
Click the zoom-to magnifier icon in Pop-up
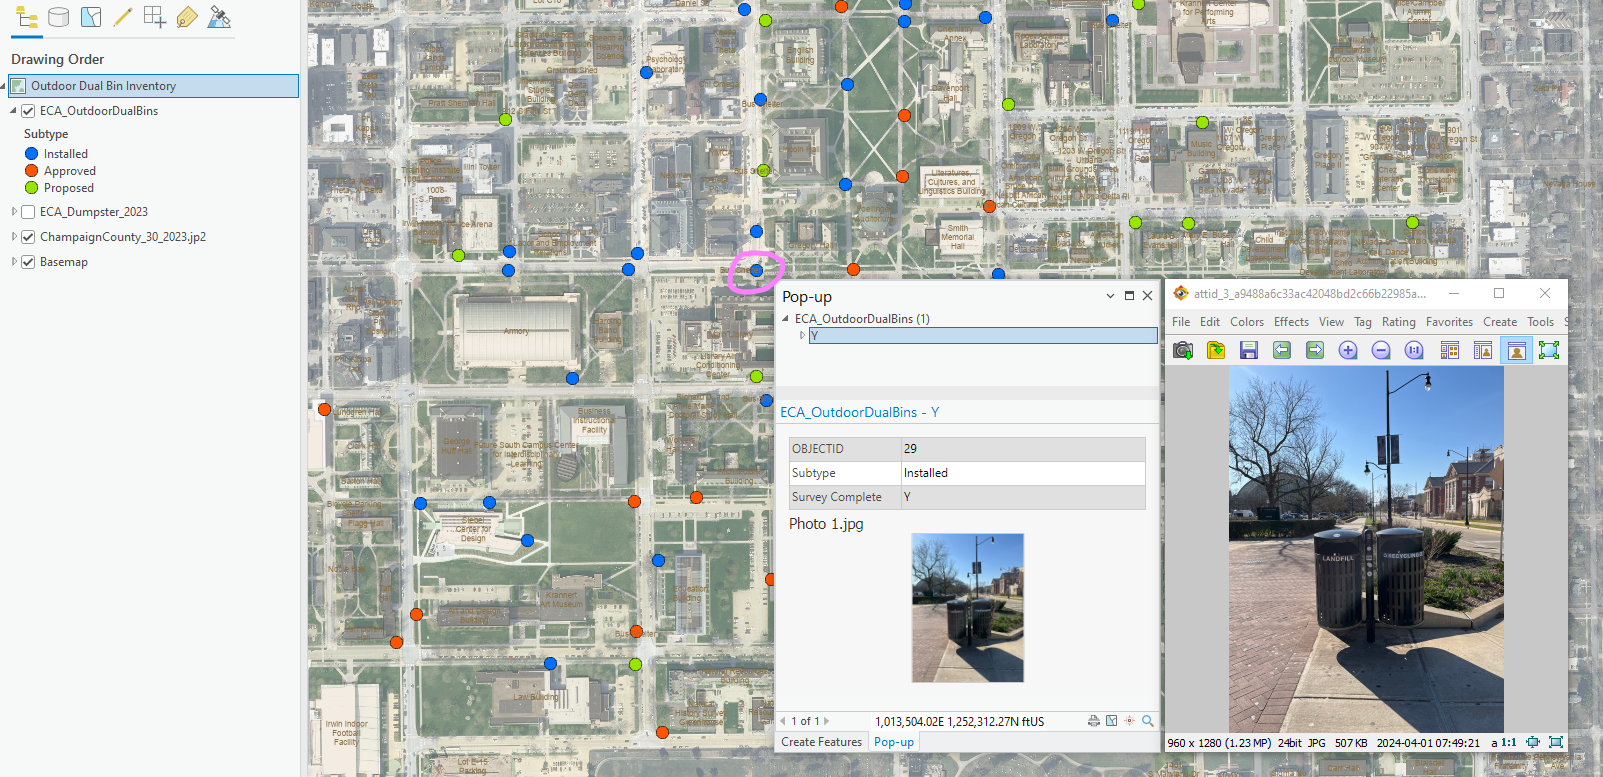click(1148, 721)
